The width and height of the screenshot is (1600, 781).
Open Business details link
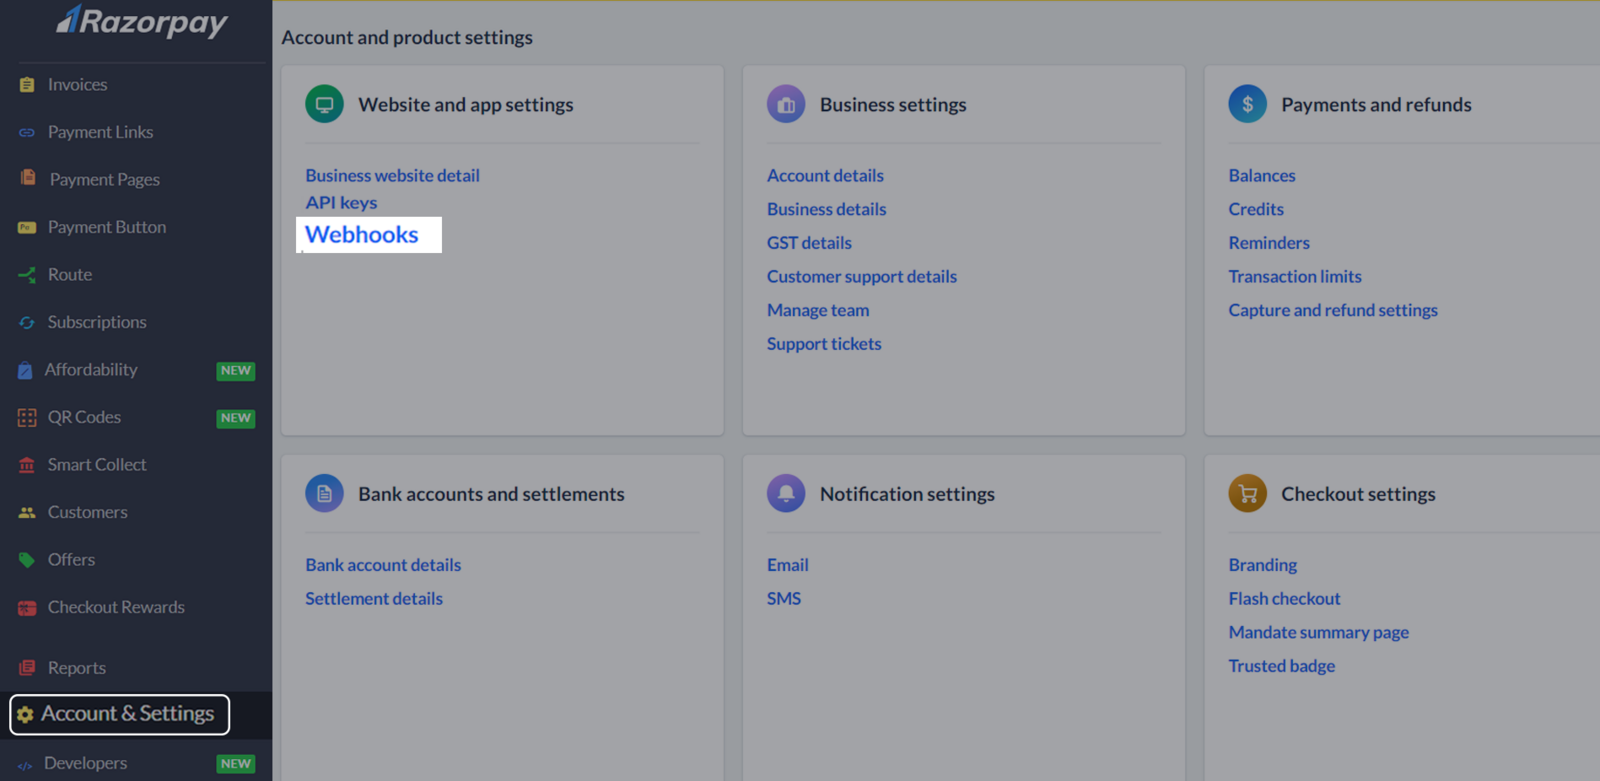(x=827, y=209)
